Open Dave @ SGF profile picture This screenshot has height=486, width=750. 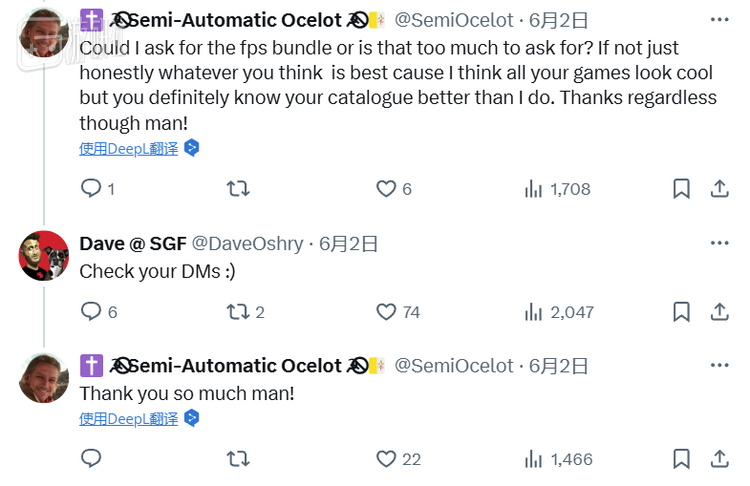(44, 256)
